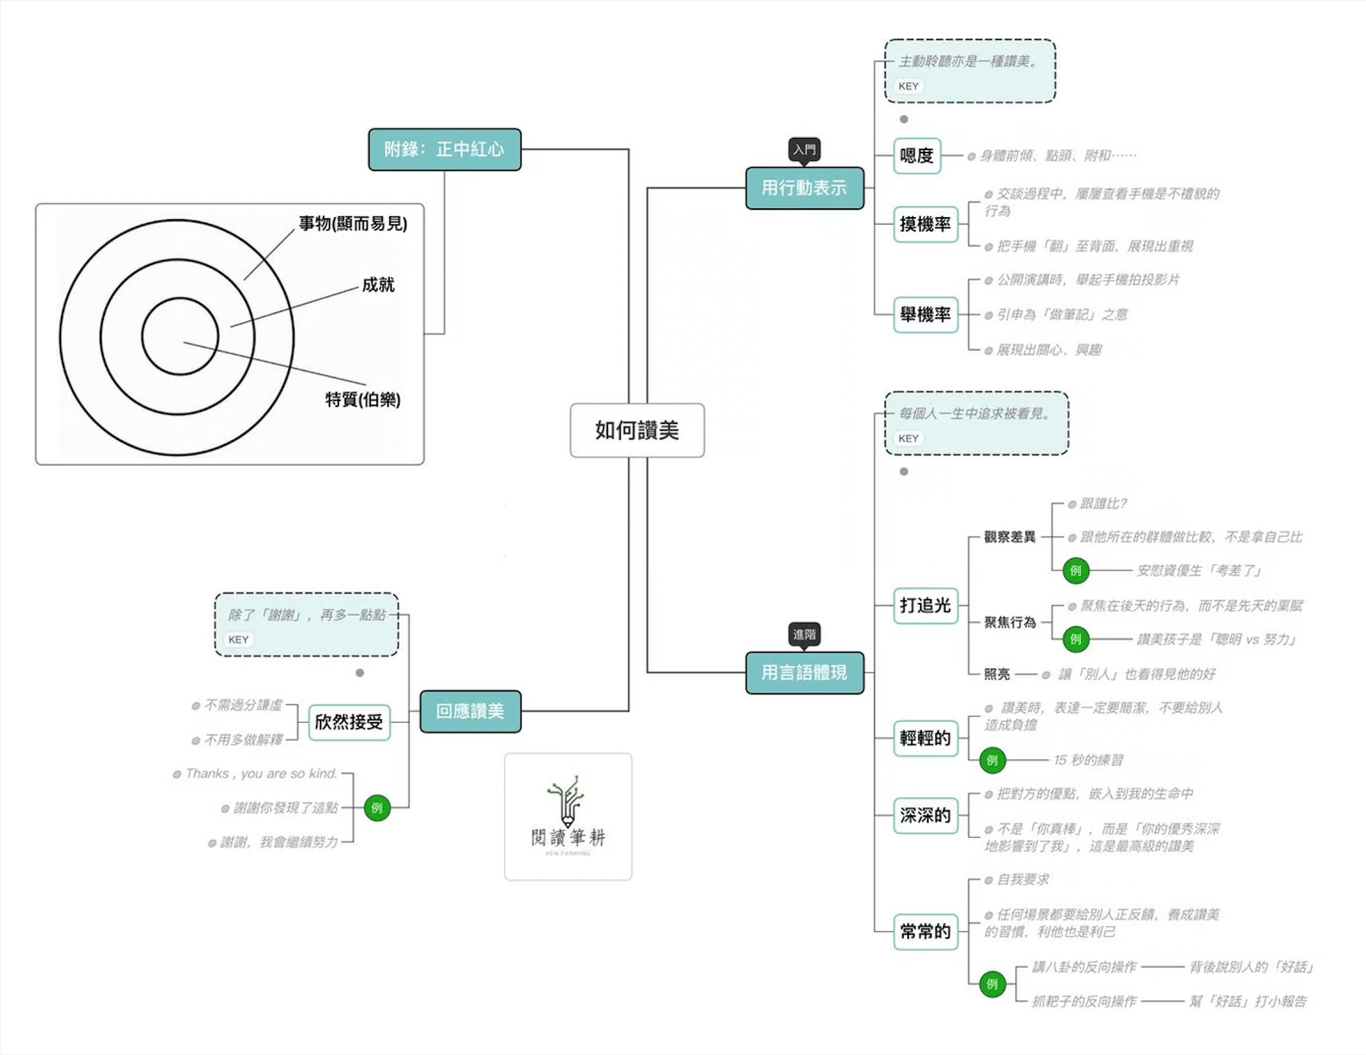Click the green 例 icon beside 安慰資優生
This screenshot has width=1366, height=1055.
[x=1075, y=571]
